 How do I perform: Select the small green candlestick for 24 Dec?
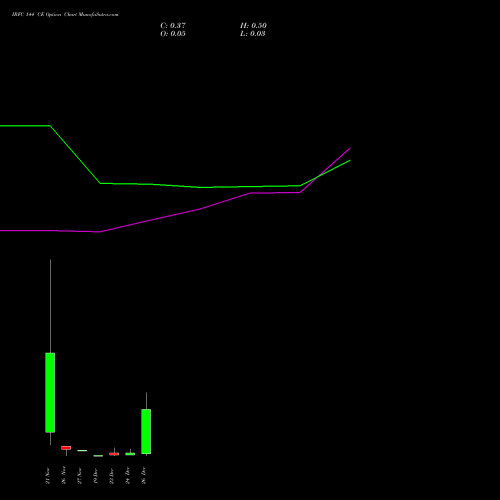click(130, 454)
